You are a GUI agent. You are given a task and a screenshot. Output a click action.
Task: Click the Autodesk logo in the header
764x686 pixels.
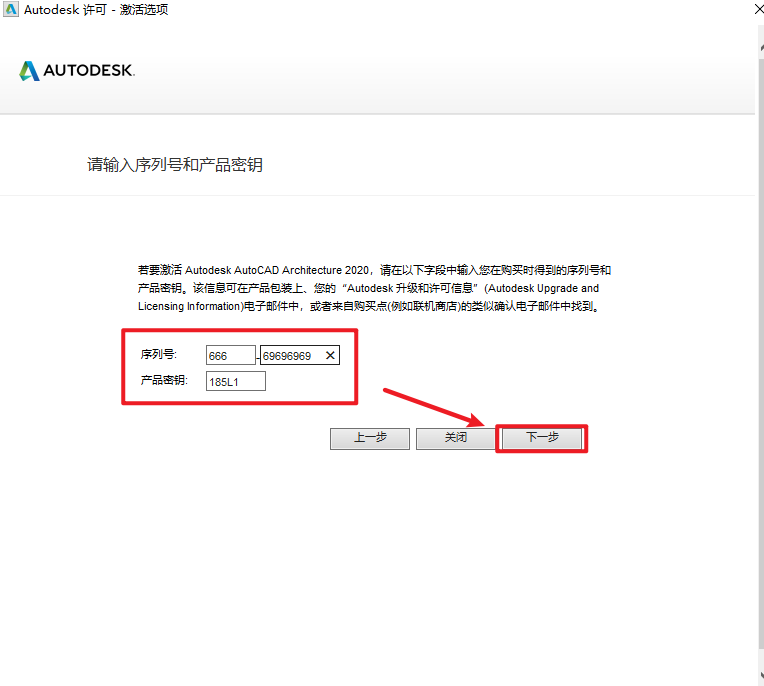pos(30,71)
